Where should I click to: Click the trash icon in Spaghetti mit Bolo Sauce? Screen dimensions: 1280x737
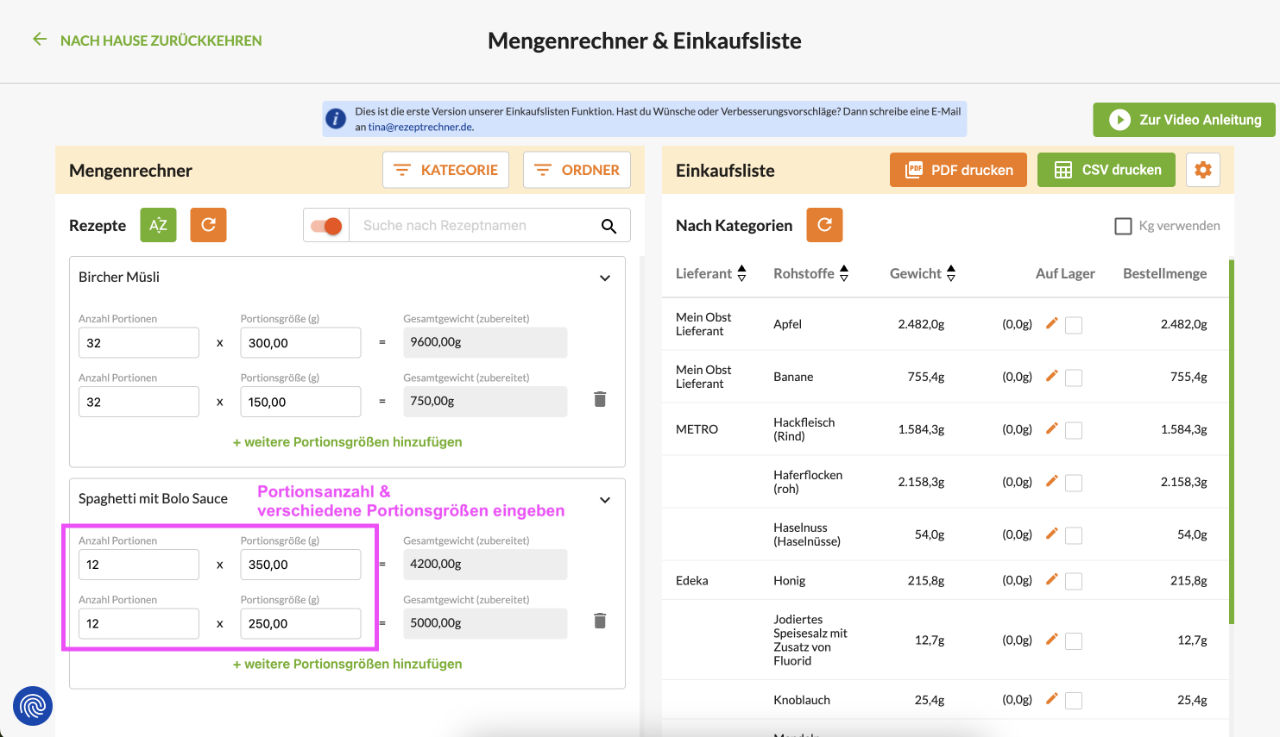tap(599, 620)
